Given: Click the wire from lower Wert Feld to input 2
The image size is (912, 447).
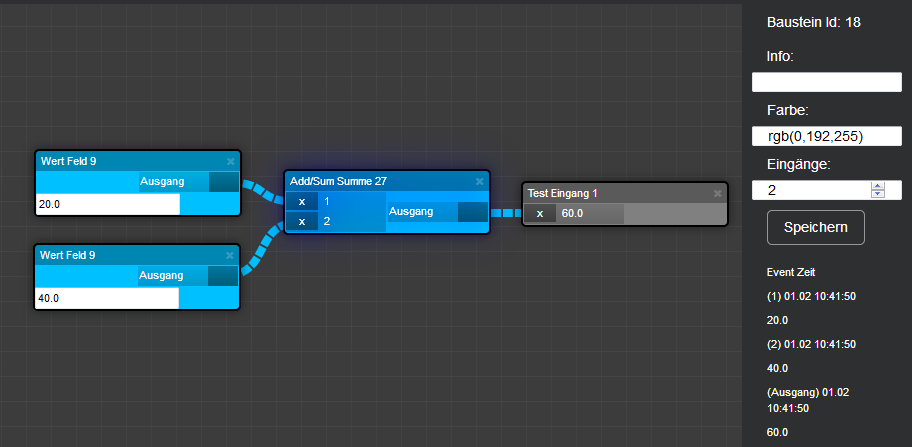Looking at the screenshot, I should (262, 248).
